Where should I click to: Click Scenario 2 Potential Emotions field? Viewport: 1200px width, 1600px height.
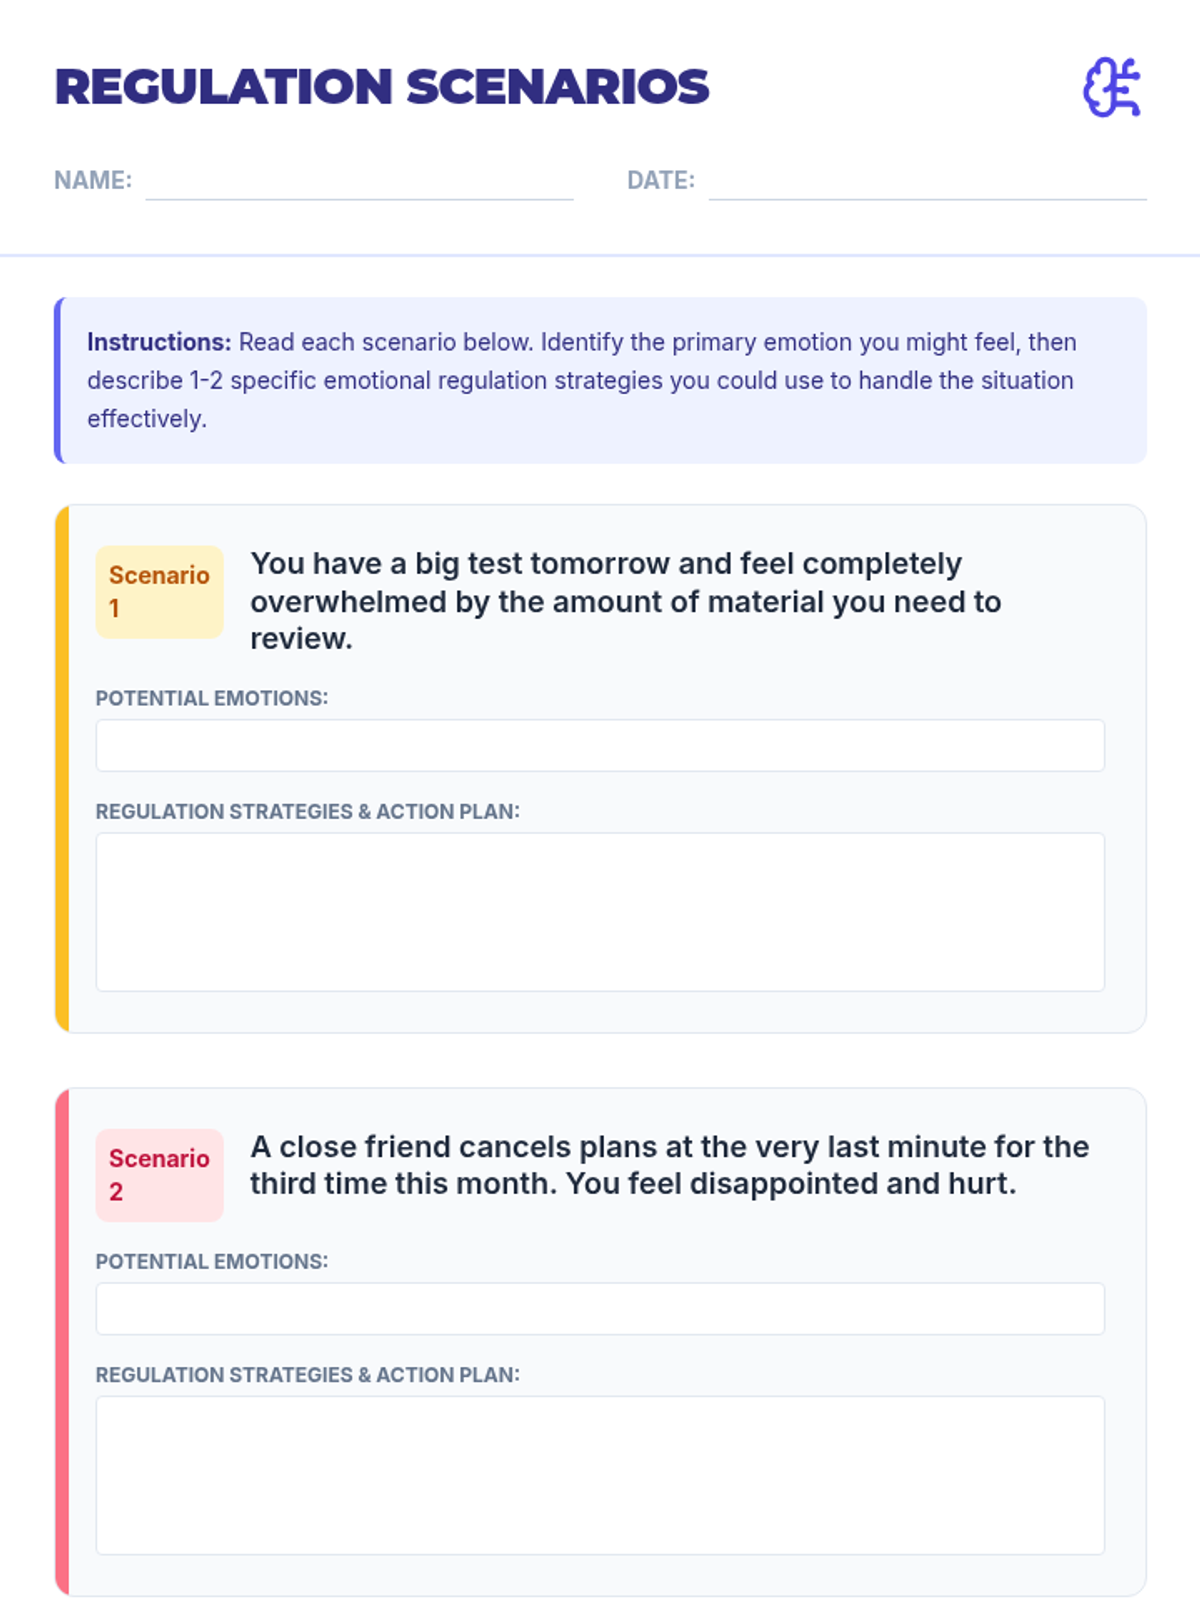pyautogui.click(x=600, y=1308)
